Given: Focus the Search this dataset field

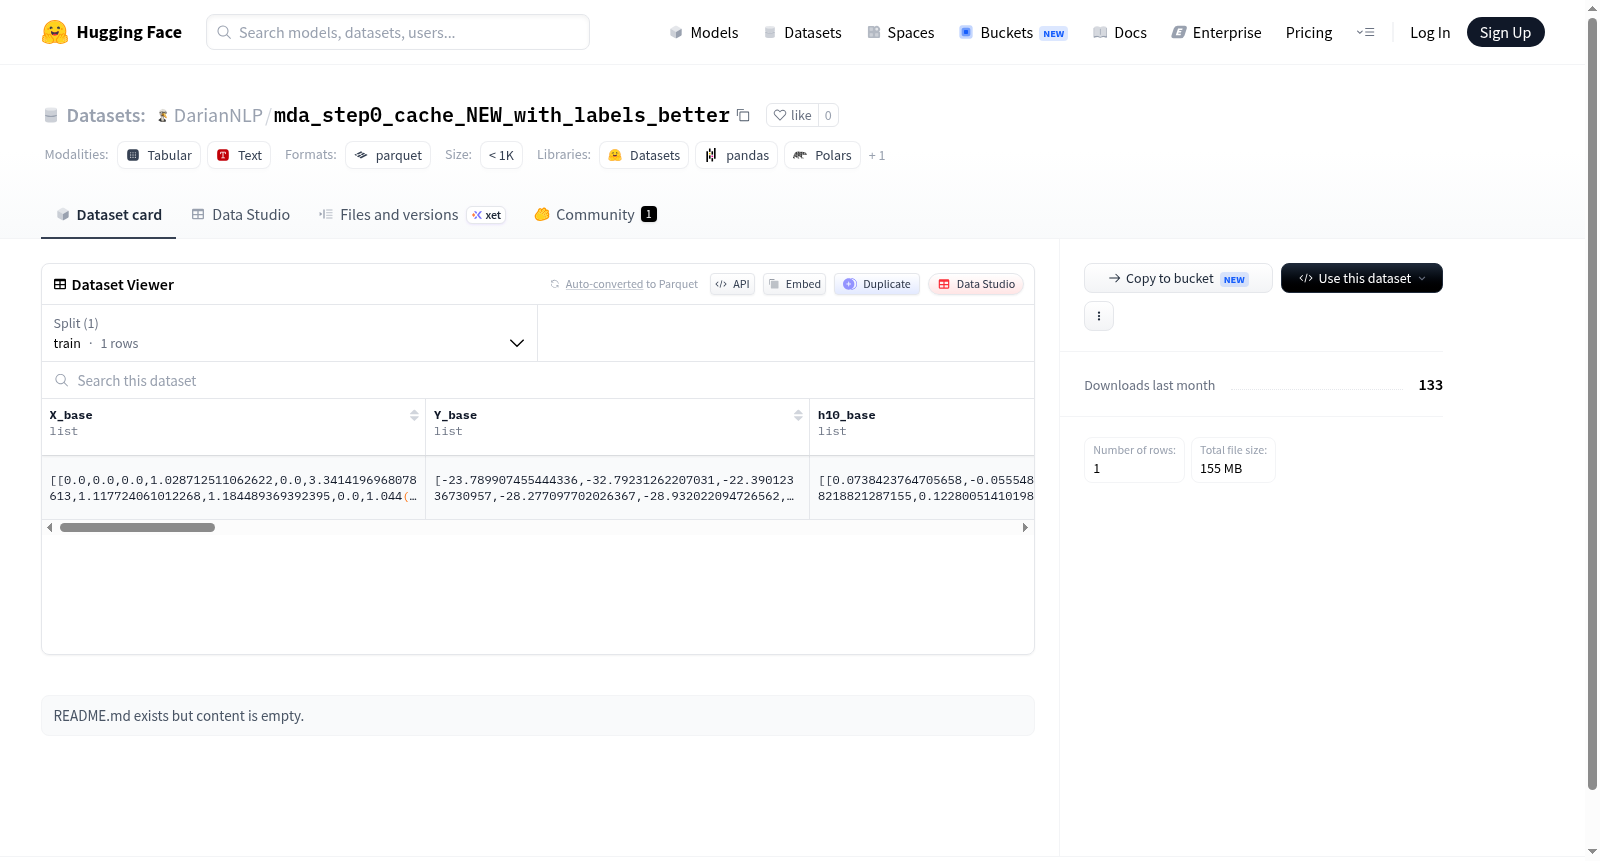Looking at the screenshot, I should tap(538, 380).
